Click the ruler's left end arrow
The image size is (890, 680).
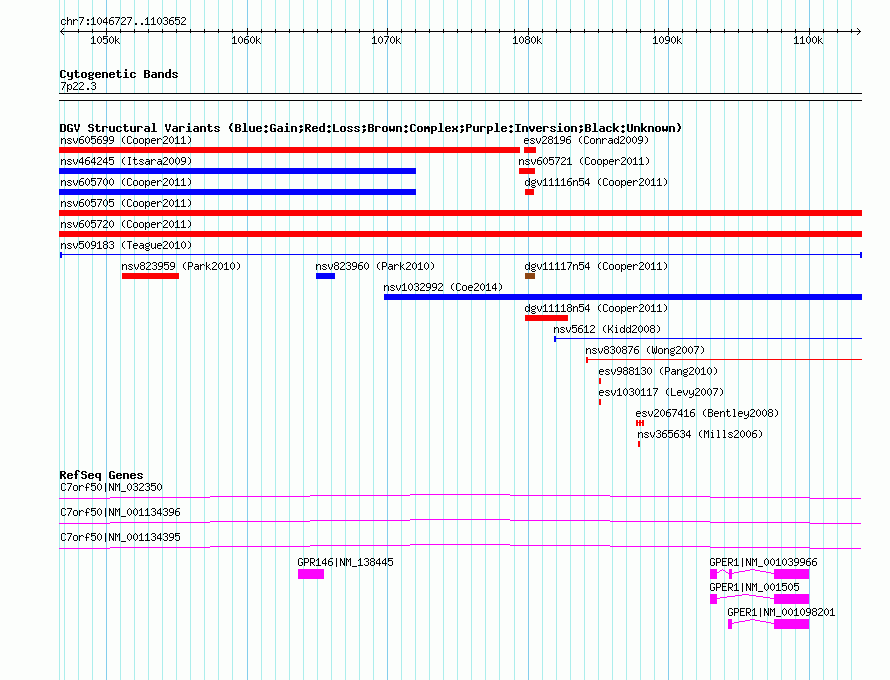pos(62,31)
